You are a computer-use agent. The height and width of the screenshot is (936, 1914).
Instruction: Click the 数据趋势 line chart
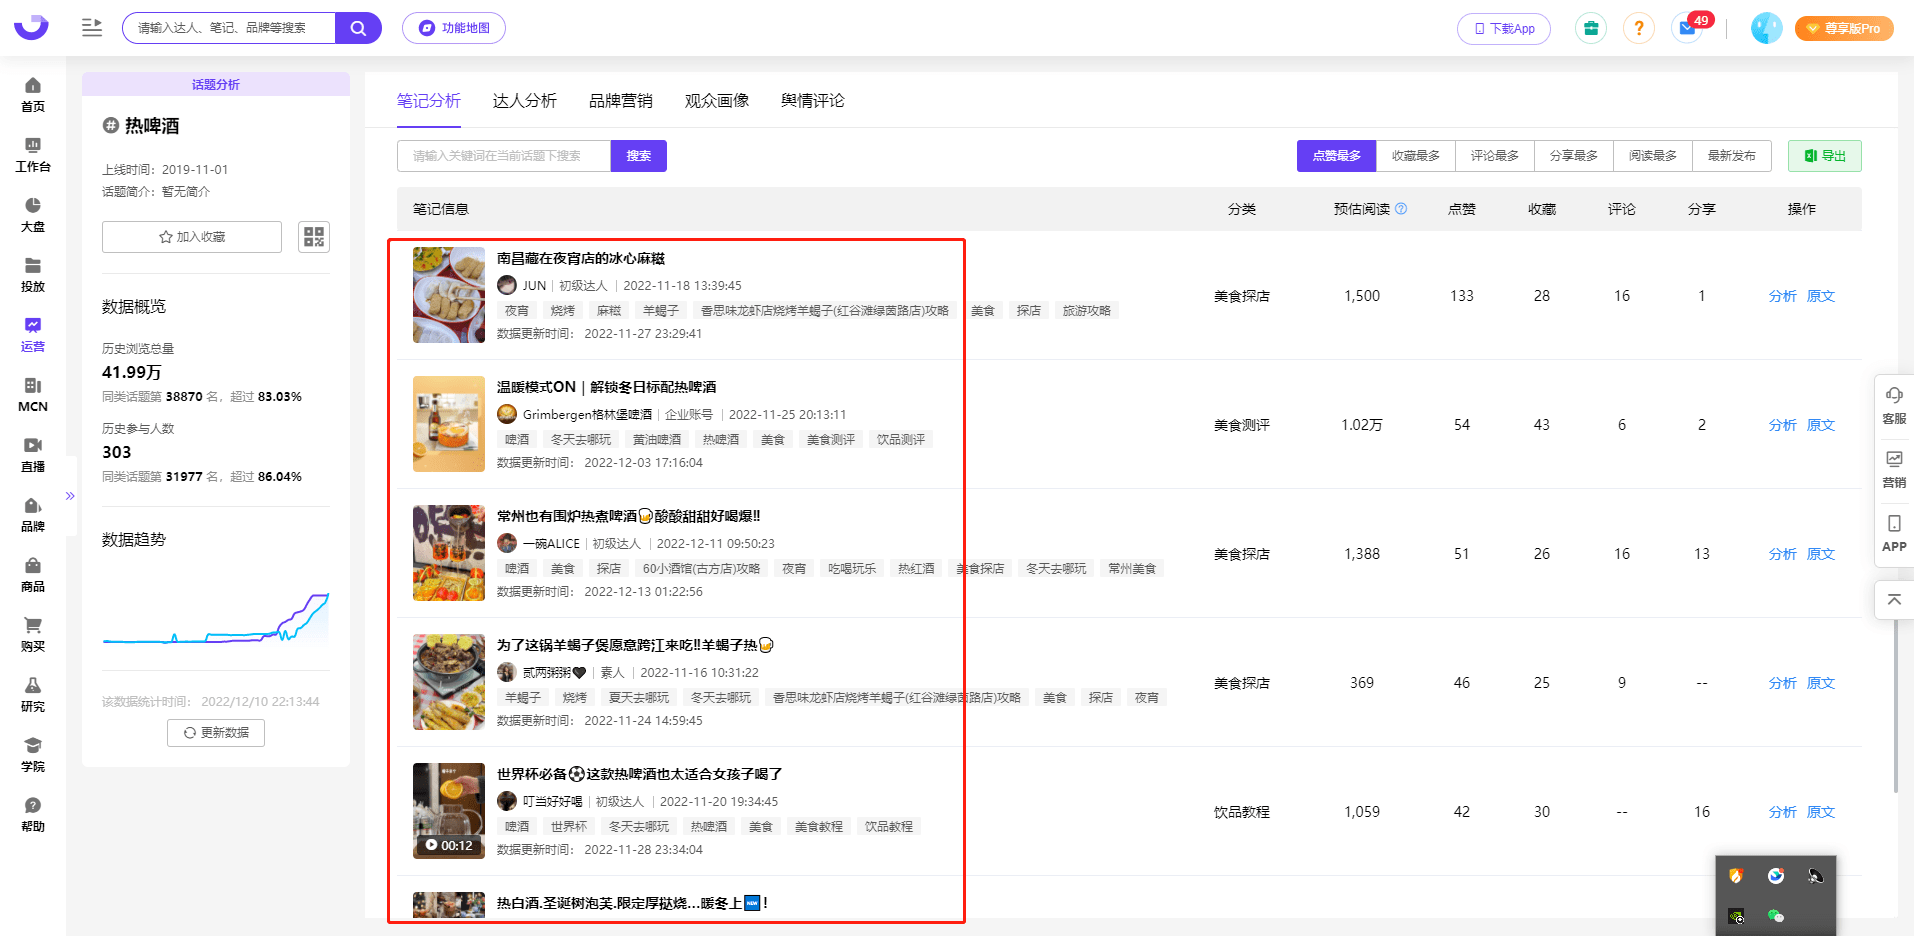[216, 620]
